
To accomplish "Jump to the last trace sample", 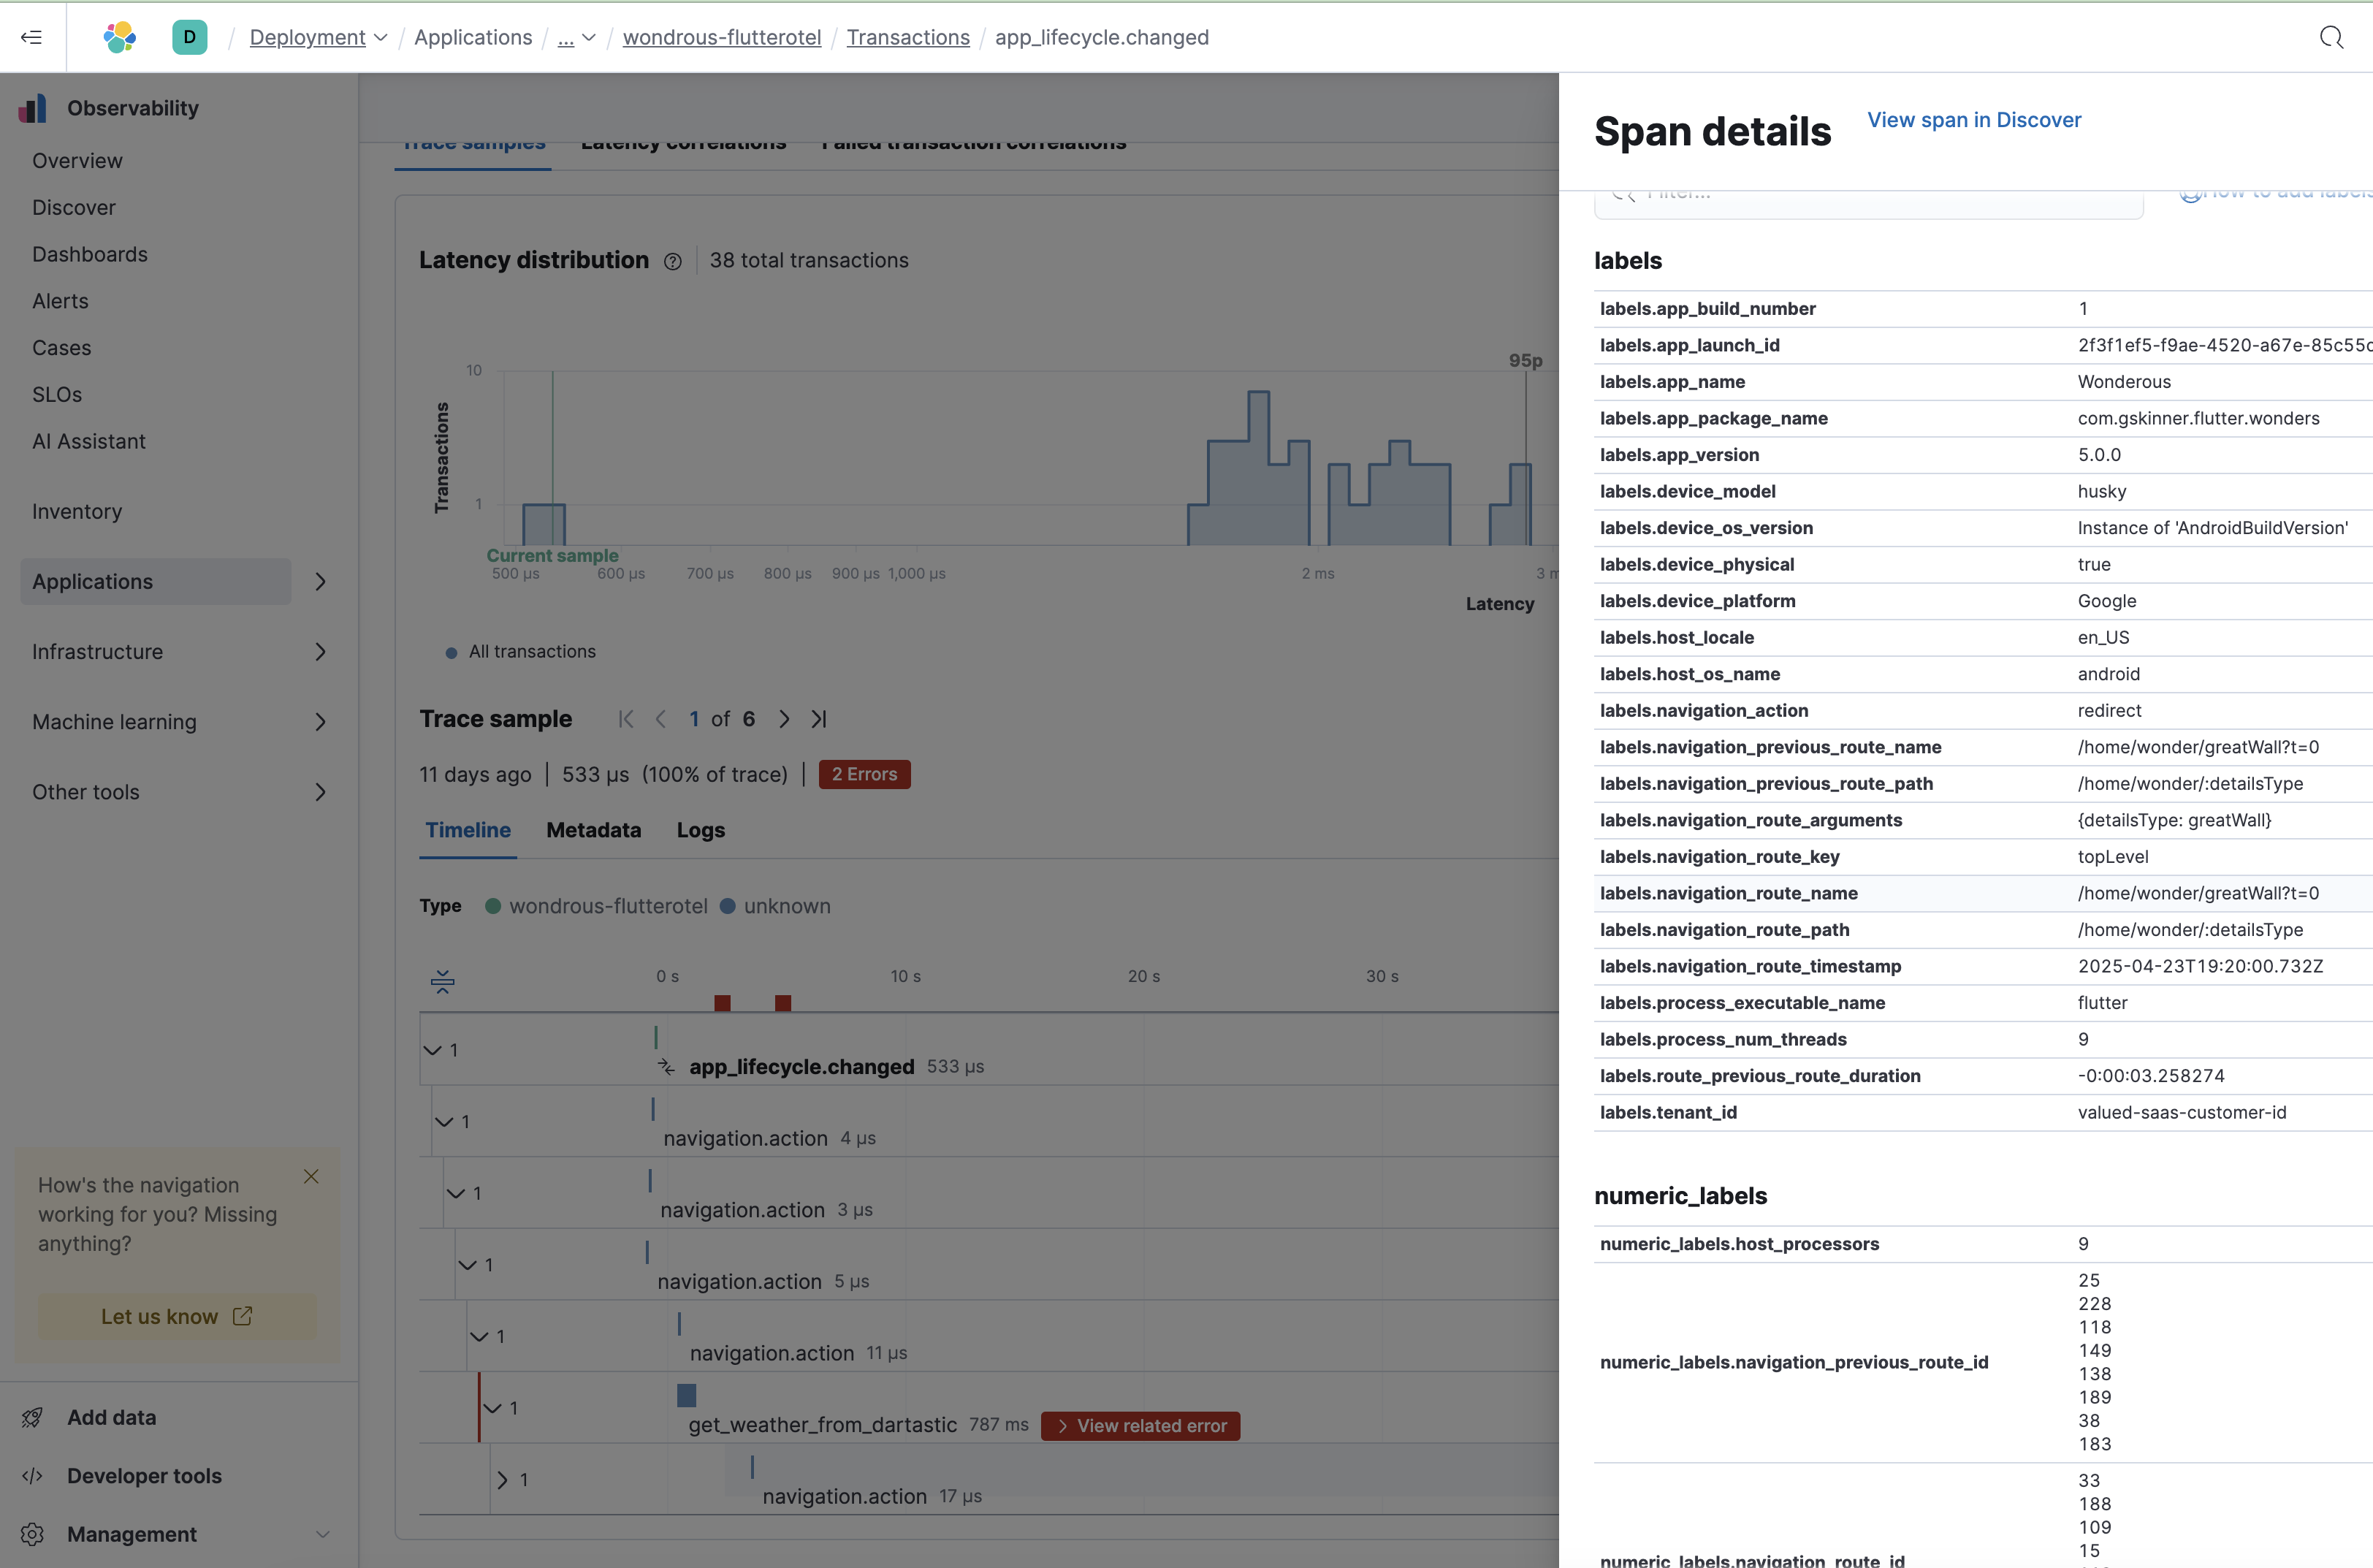I will tap(818, 719).
